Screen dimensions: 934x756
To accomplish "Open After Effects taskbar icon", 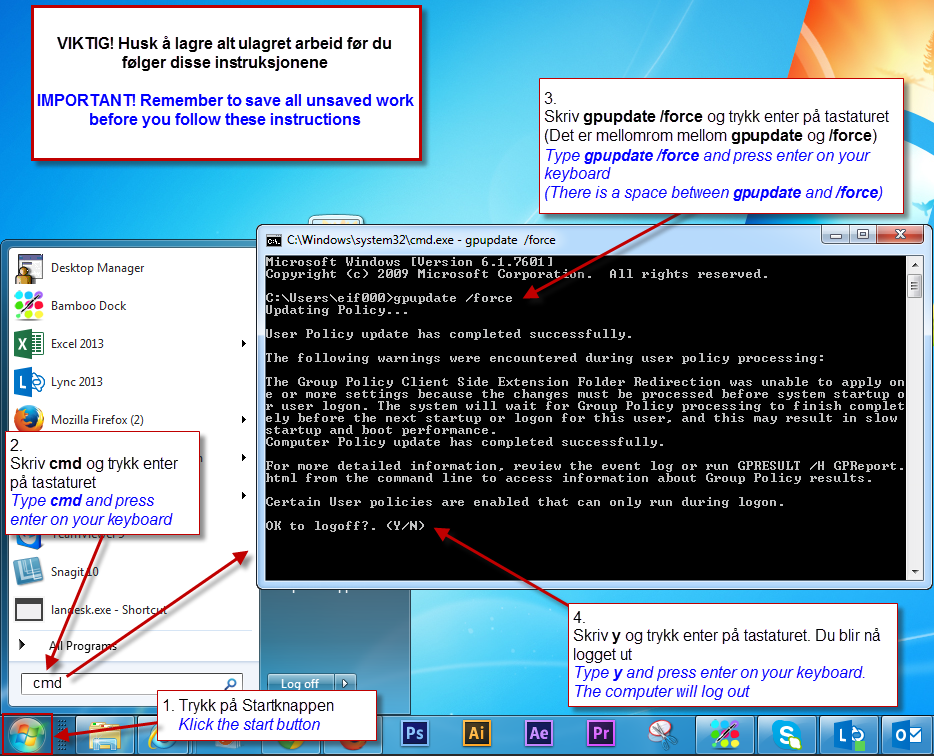I will point(539,735).
